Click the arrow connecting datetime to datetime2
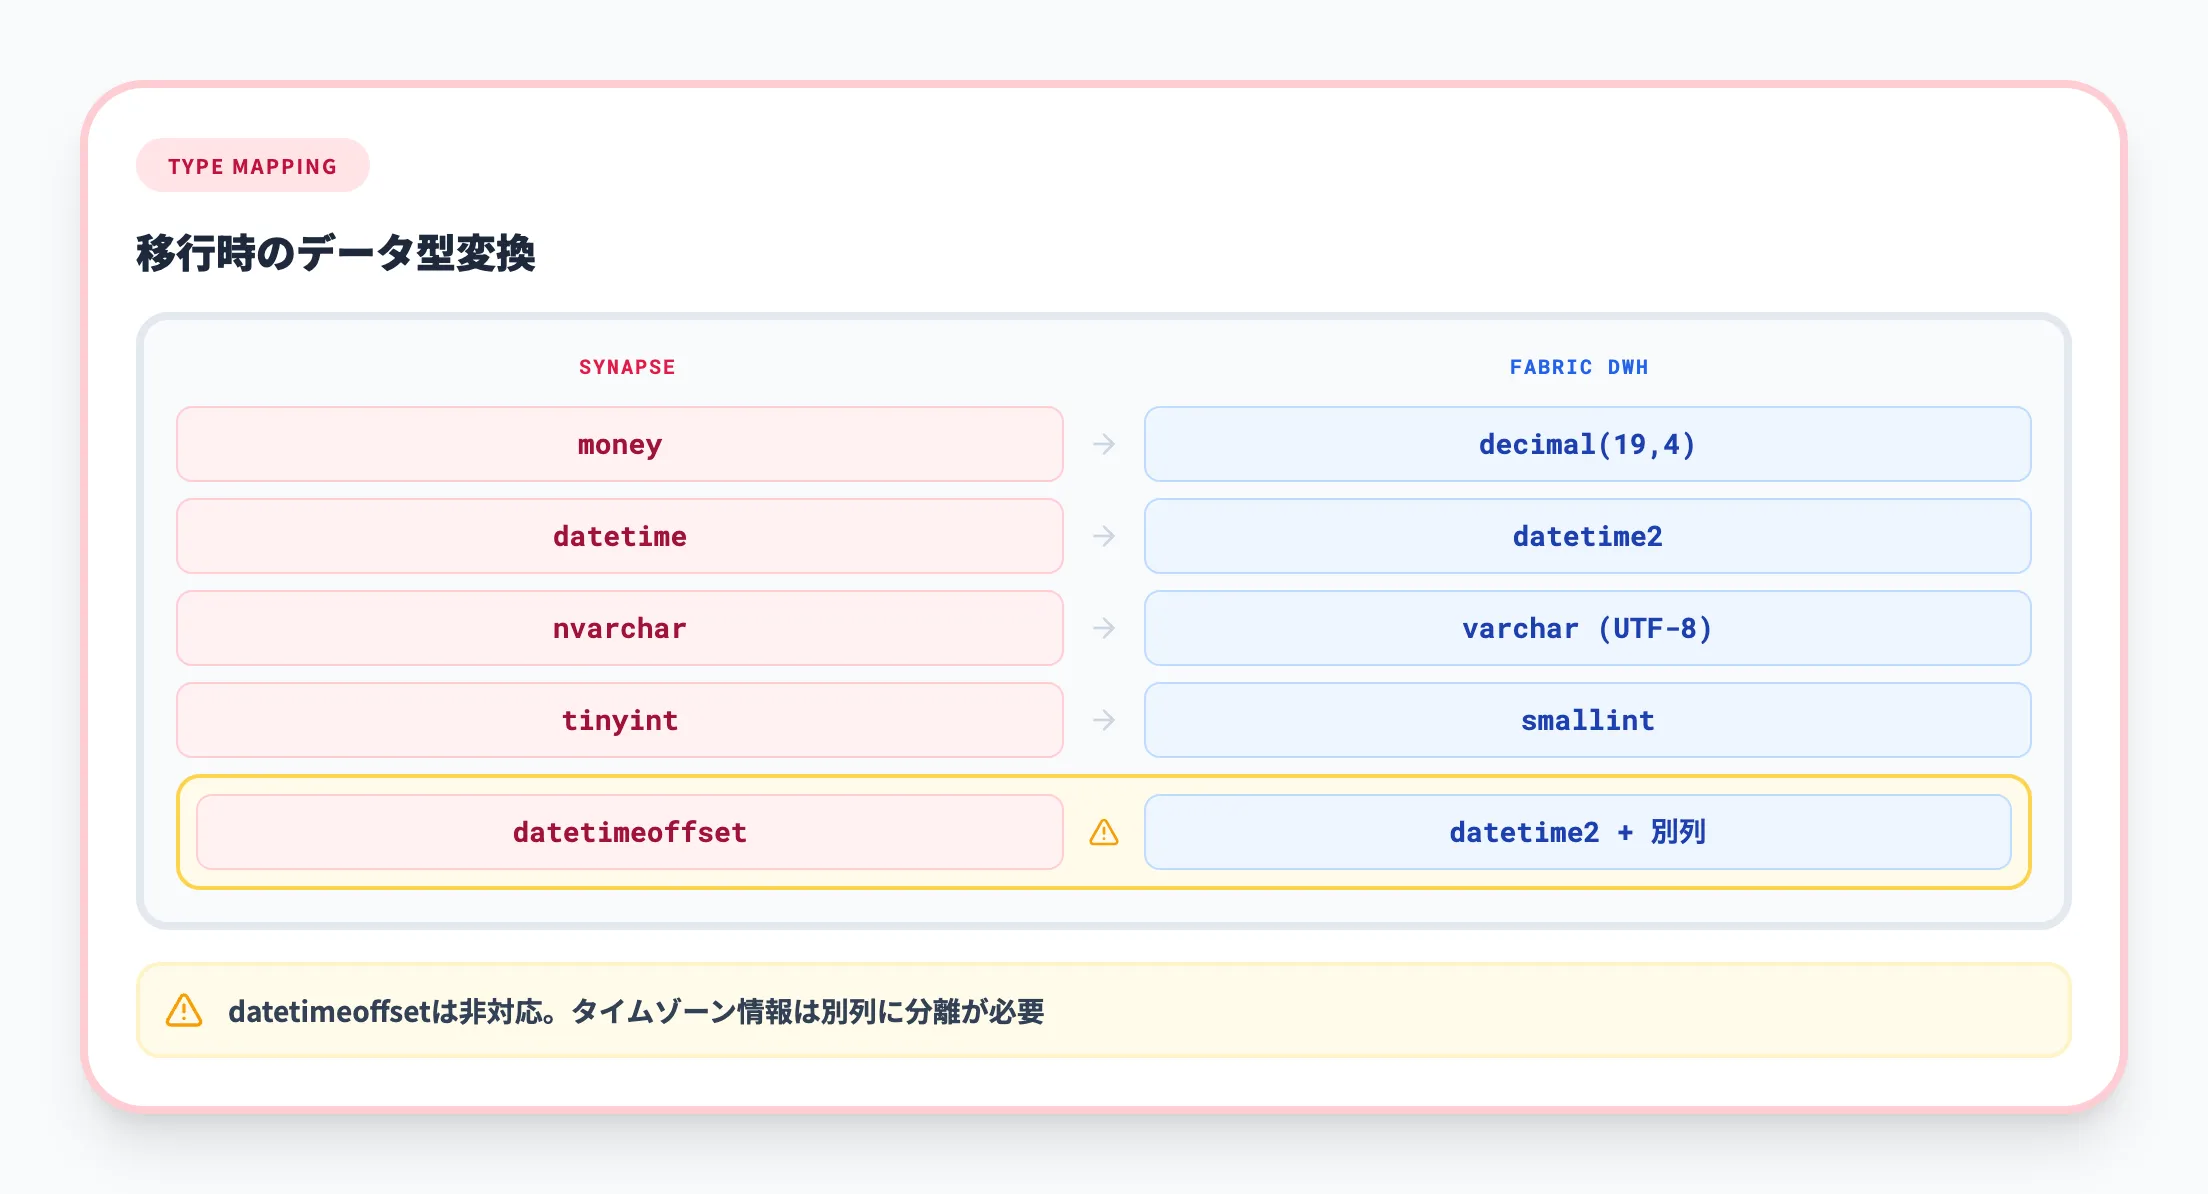Viewport: 2208px width, 1194px height. pyautogui.click(x=1103, y=536)
